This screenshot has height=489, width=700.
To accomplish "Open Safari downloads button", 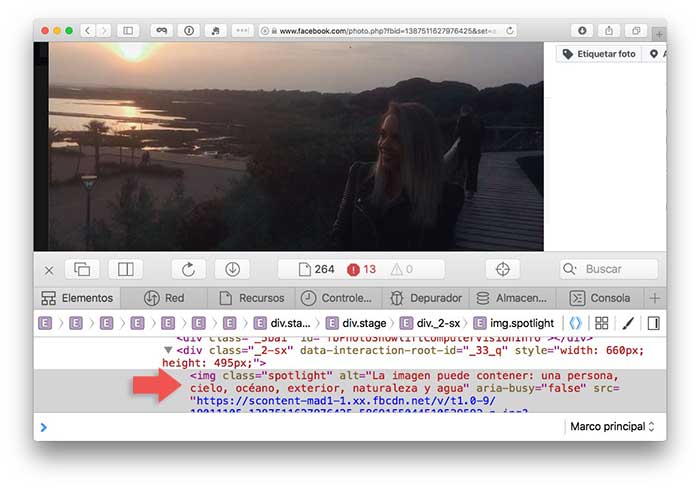I will tap(582, 30).
